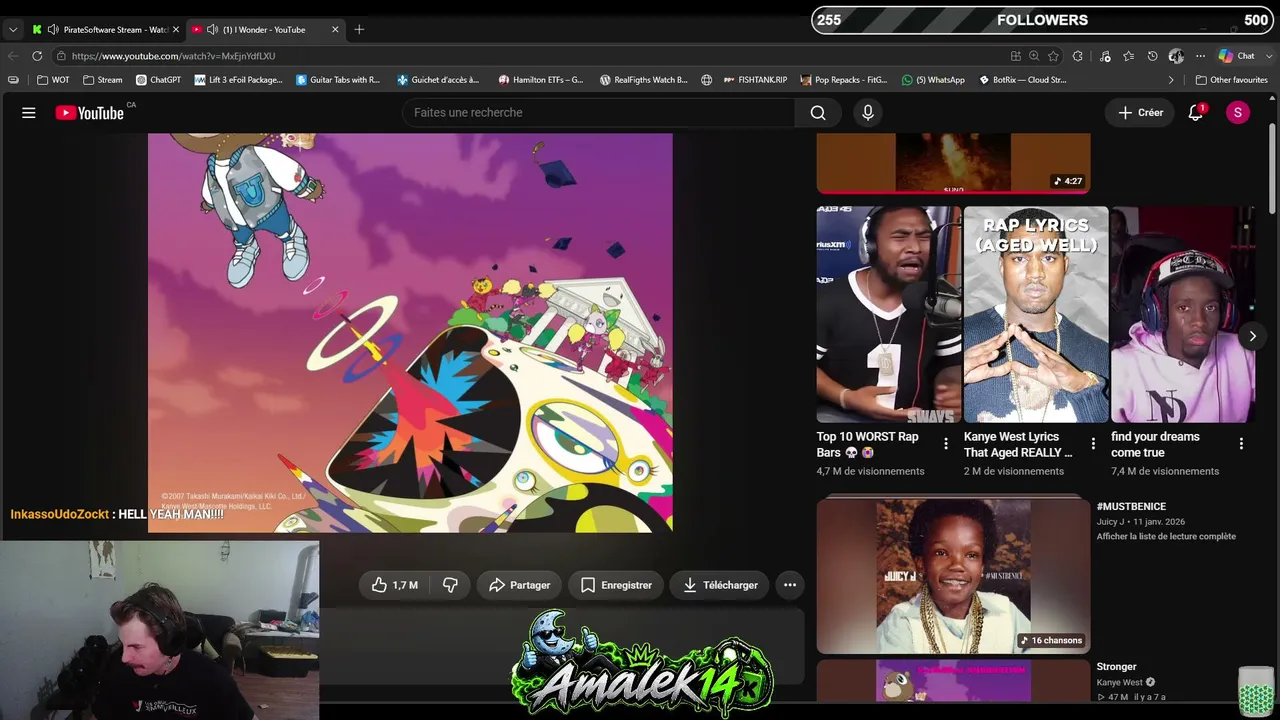Open the #MUSTBENICE playlist title
The height and width of the screenshot is (720, 1280).
[1131, 507]
